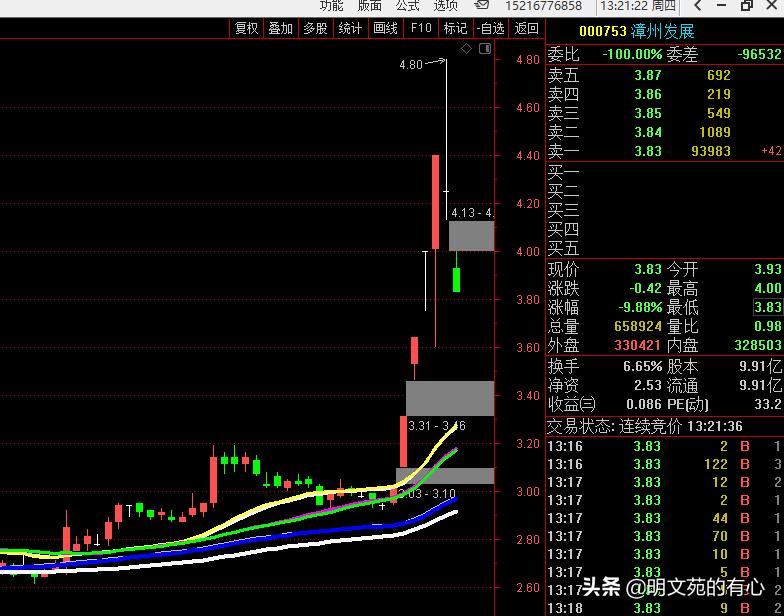The width and height of the screenshot is (784, 616).
Task: Click the 卖四 price 3.86
Action: [648, 94]
